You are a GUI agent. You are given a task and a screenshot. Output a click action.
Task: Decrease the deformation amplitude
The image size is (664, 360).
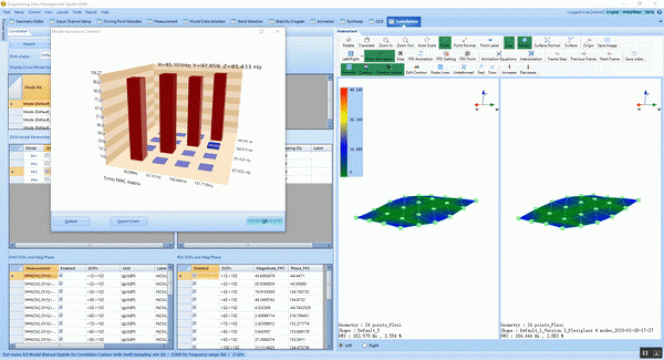point(528,69)
